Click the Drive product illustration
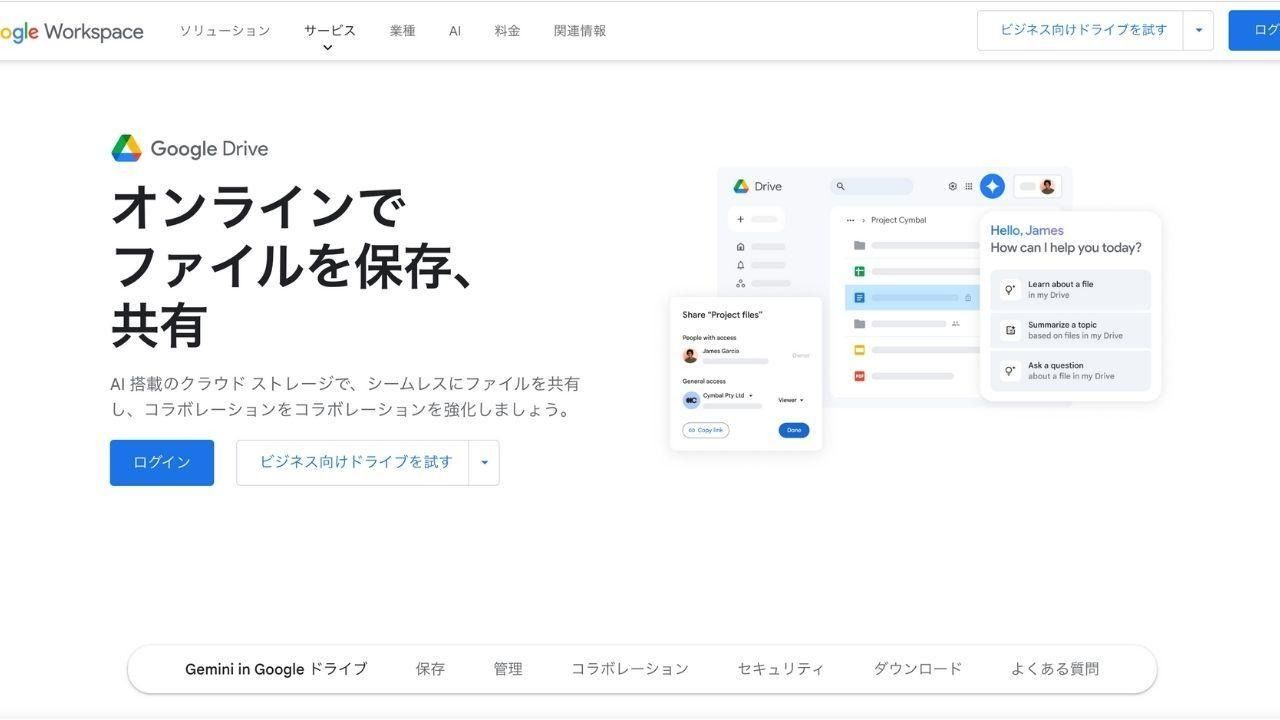The height and width of the screenshot is (720, 1280). [x=915, y=308]
